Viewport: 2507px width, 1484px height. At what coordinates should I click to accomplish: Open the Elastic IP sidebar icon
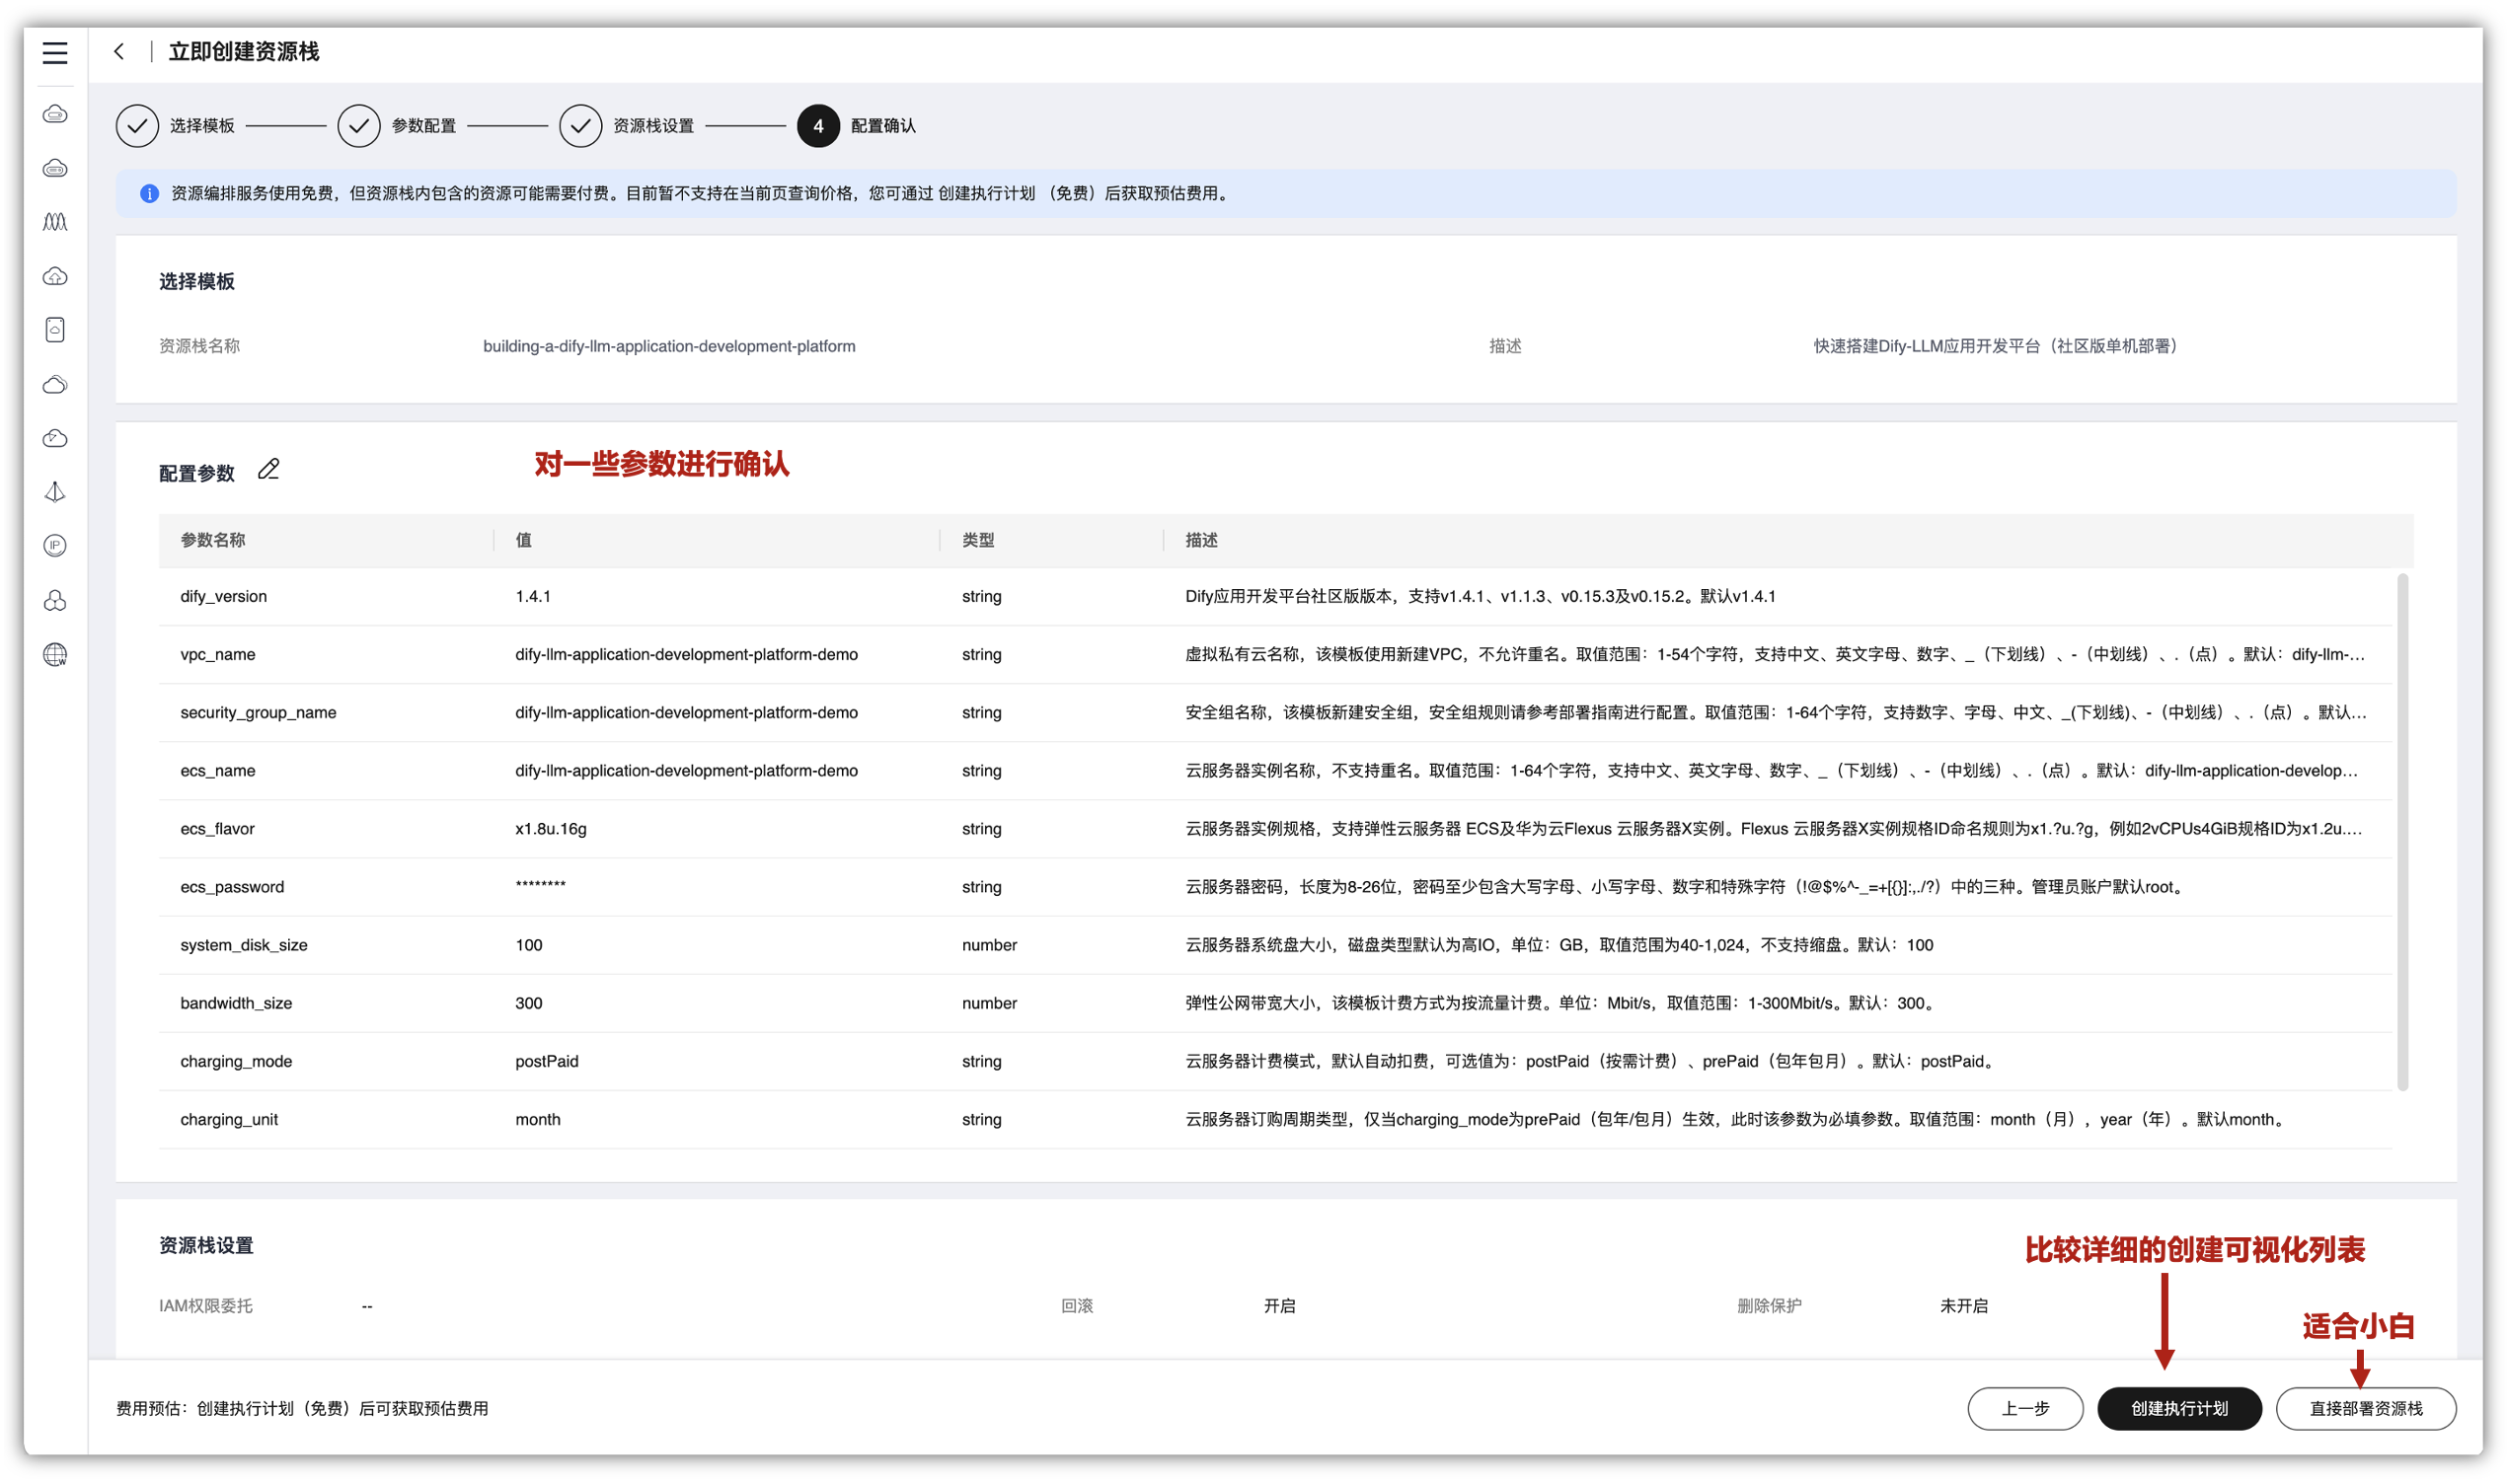click(x=55, y=546)
